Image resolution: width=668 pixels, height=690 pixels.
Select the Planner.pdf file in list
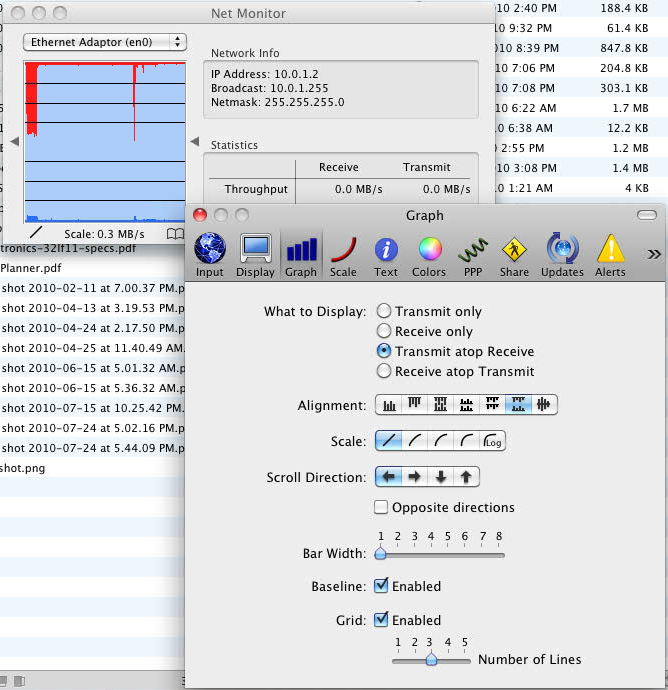click(x=31, y=268)
